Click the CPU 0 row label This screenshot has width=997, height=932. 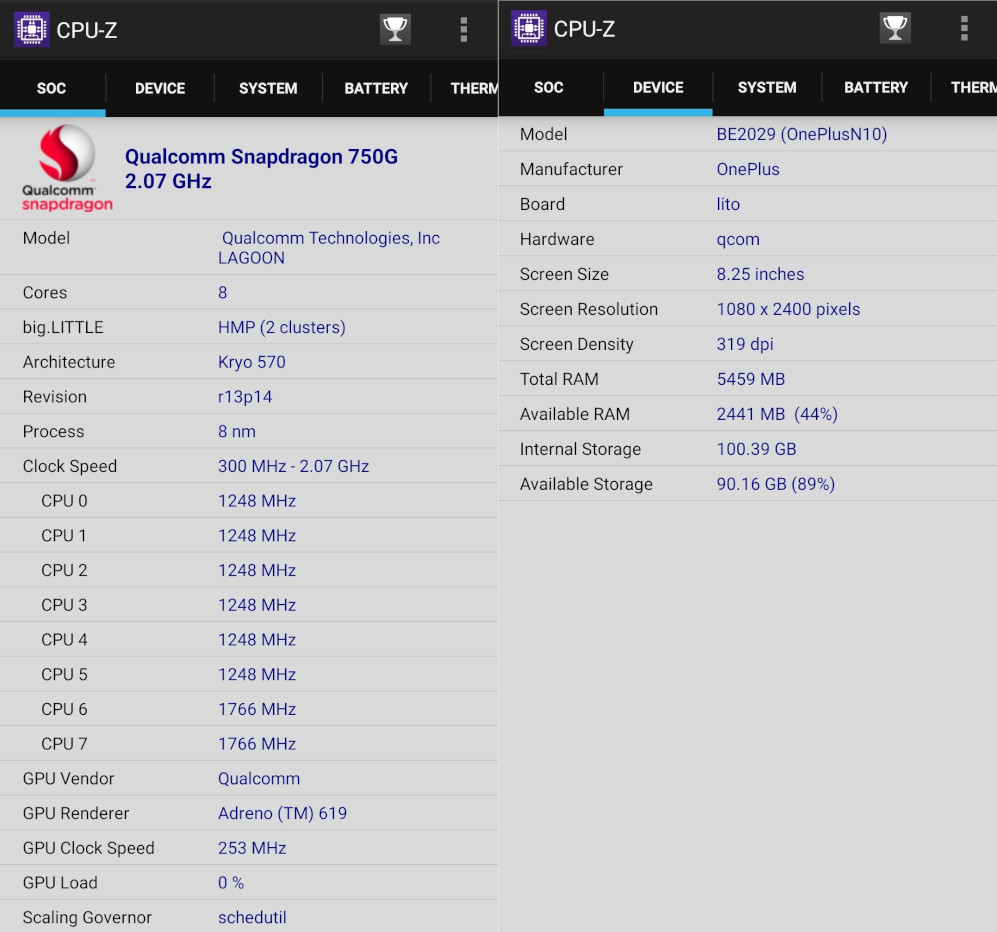(64, 501)
